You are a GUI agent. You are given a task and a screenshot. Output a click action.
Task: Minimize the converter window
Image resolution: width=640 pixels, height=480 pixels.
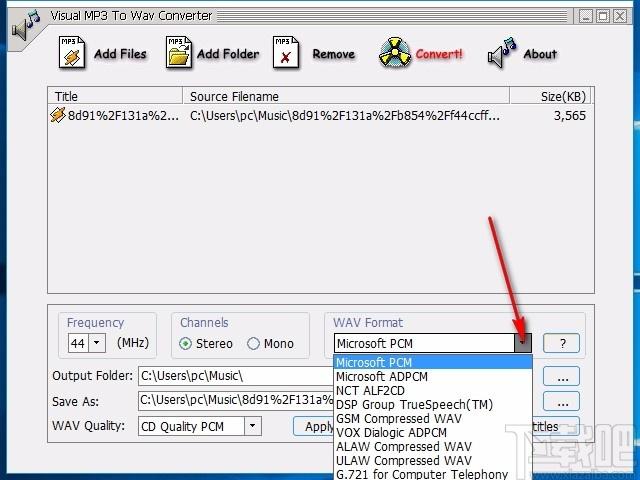[x=586, y=17]
